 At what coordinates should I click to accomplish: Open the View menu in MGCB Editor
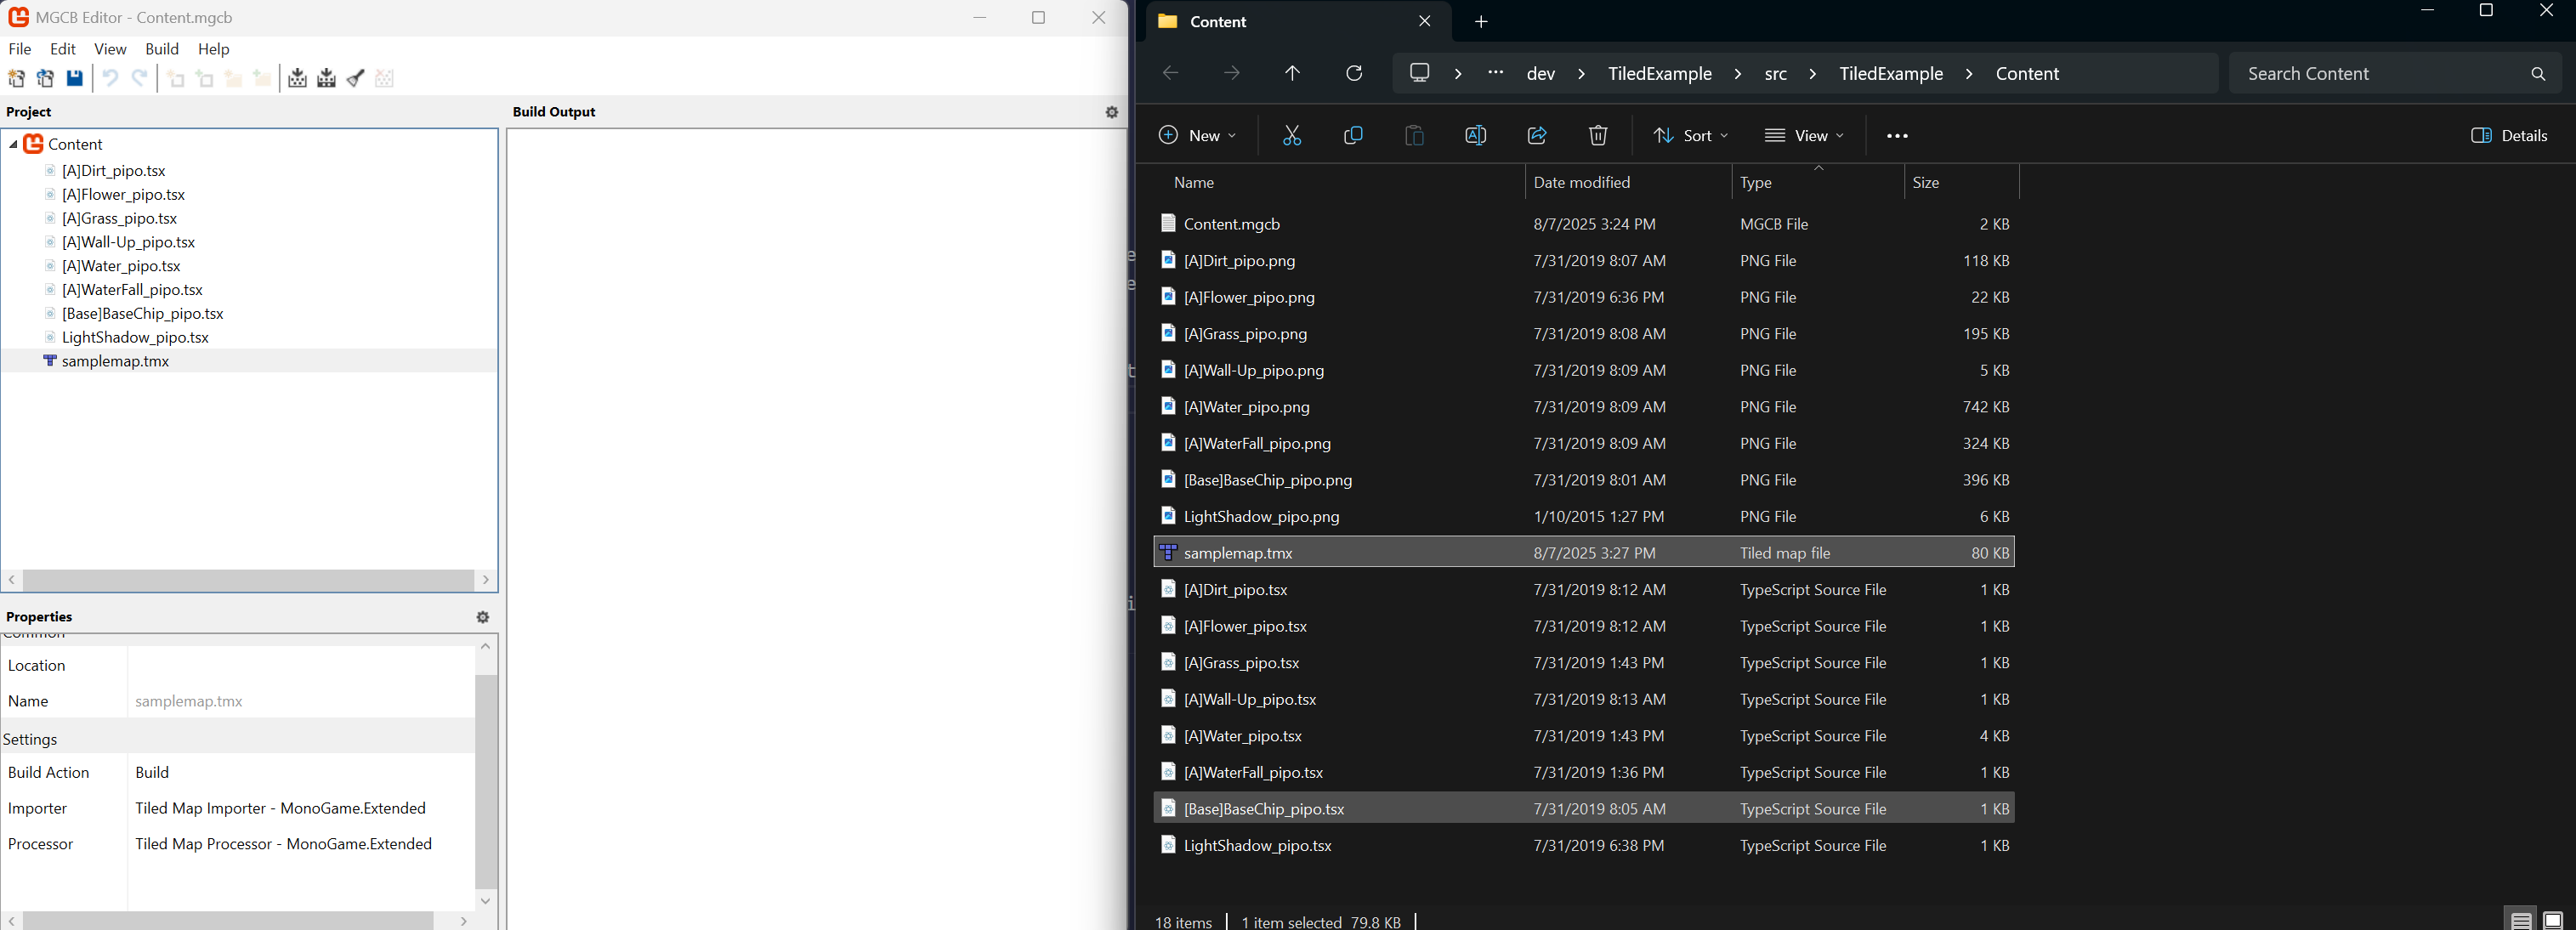(x=110, y=49)
